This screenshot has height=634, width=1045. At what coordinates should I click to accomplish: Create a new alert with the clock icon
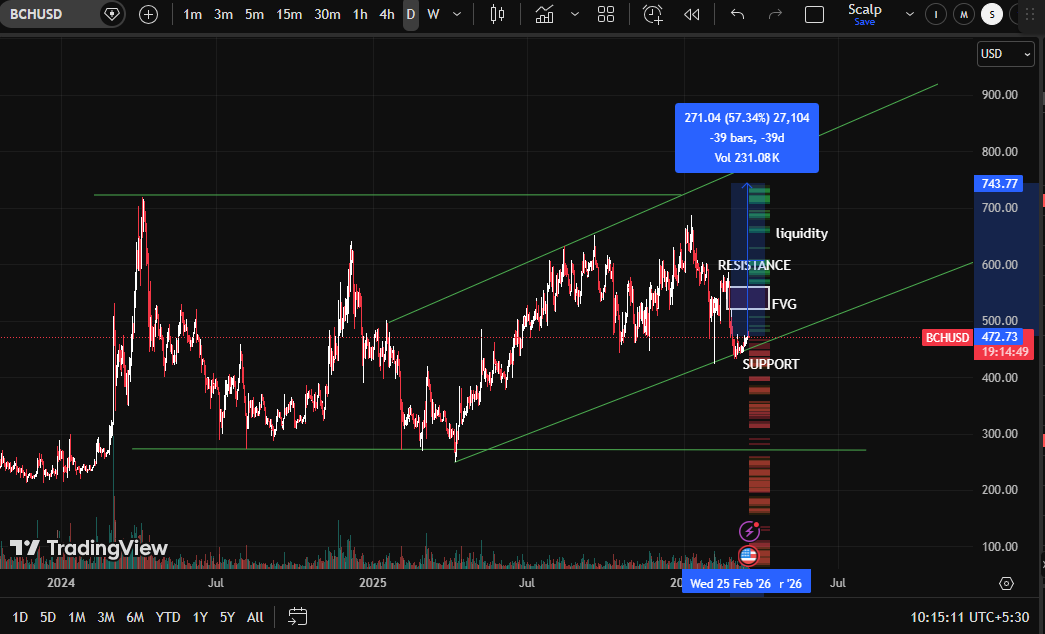pyautogui.click(x=652, y=14)
